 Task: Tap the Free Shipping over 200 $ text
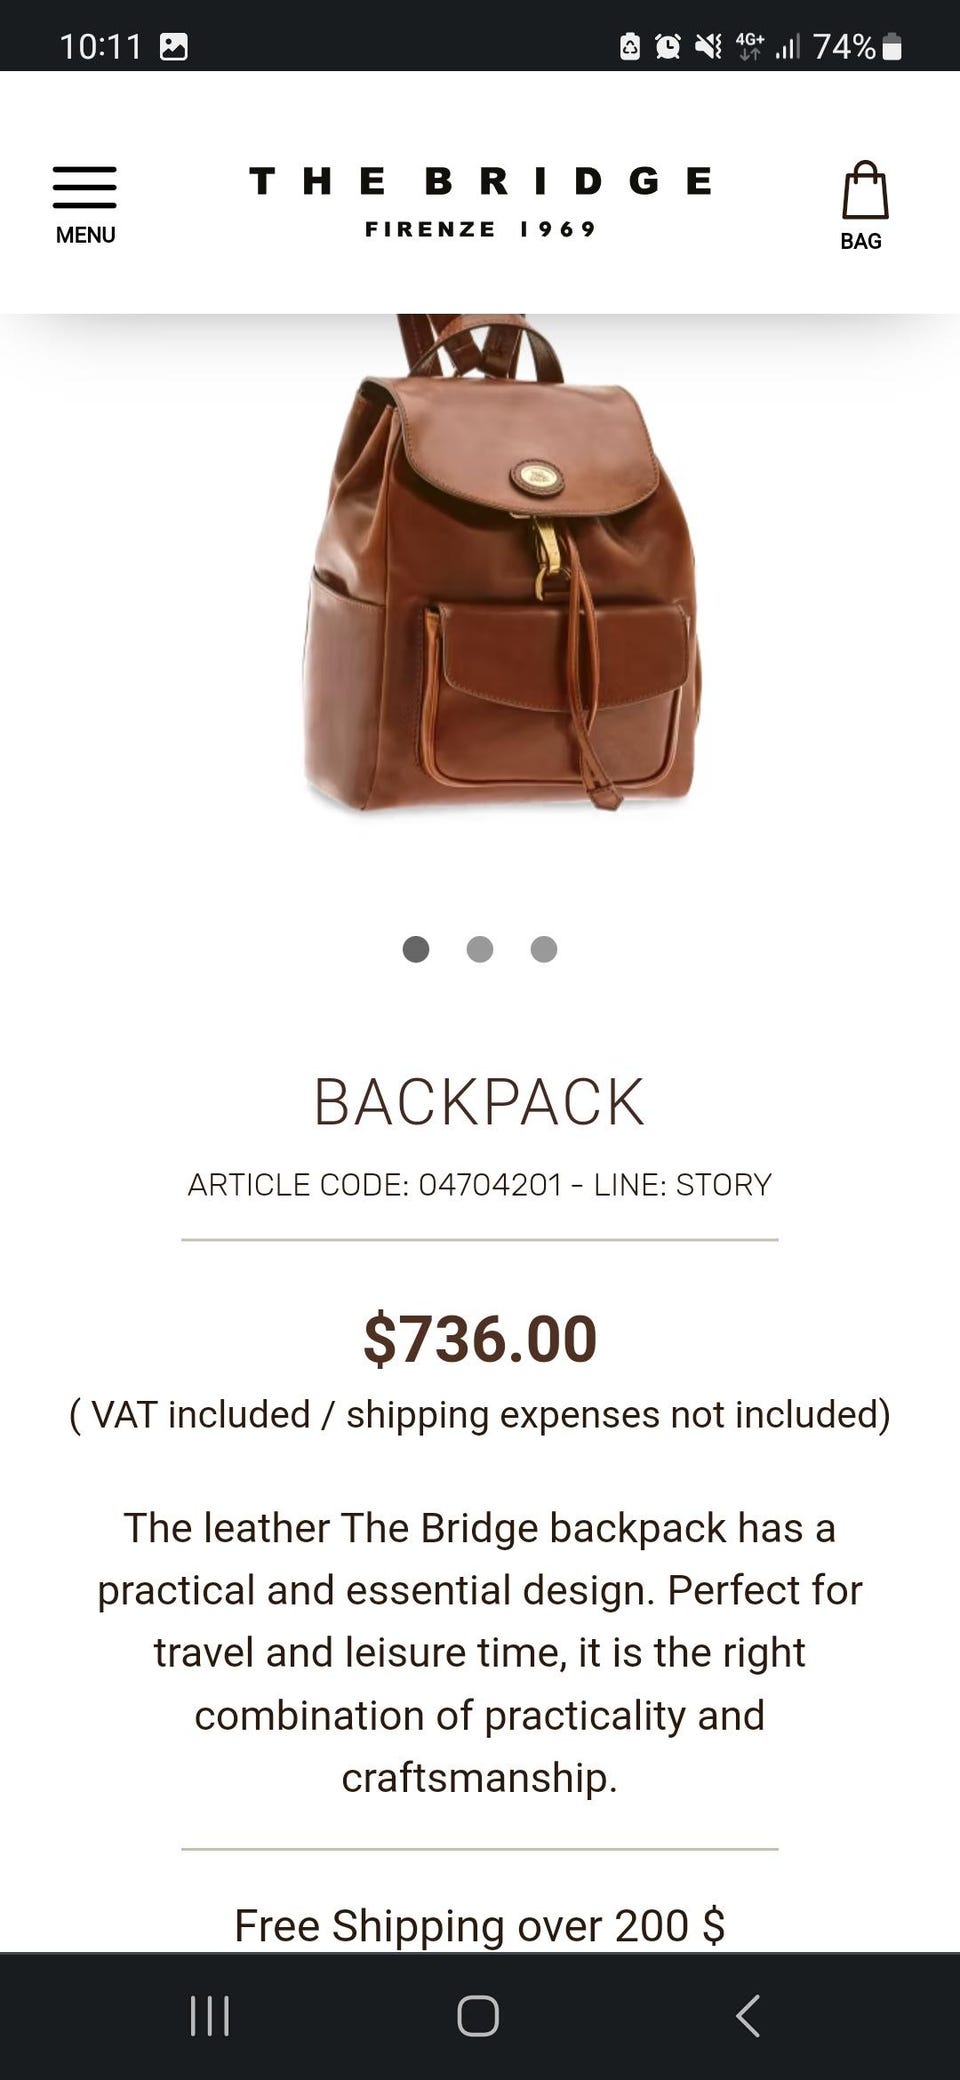coord(480,1925)
